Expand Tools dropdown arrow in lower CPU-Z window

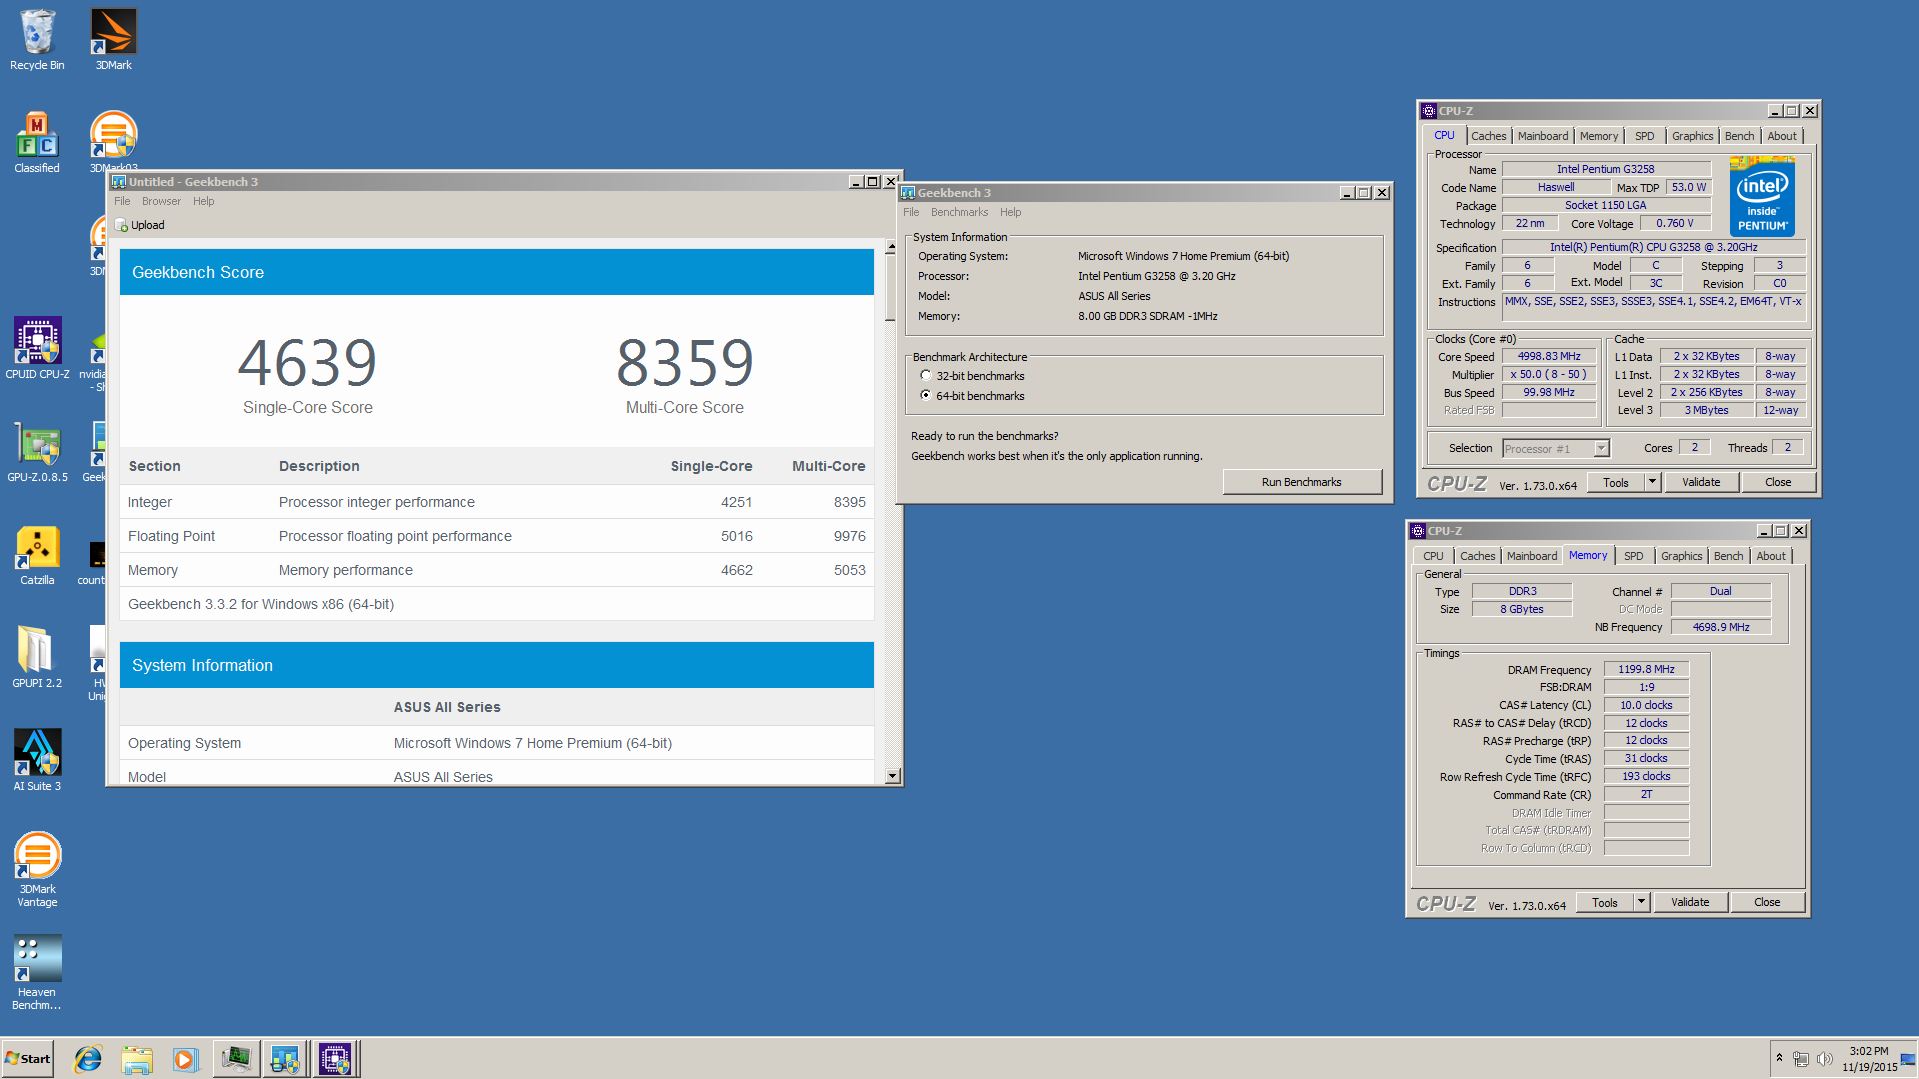[x=1641, y=902]
